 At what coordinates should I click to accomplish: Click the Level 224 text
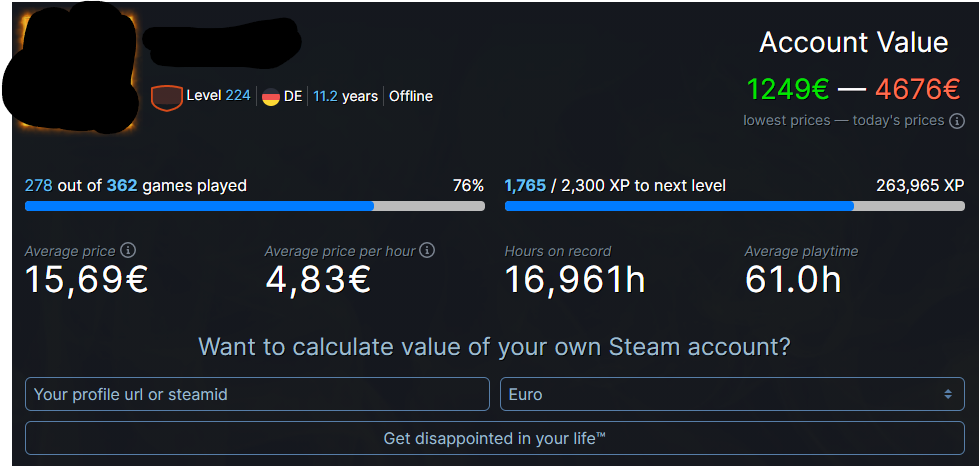point(219,96)
